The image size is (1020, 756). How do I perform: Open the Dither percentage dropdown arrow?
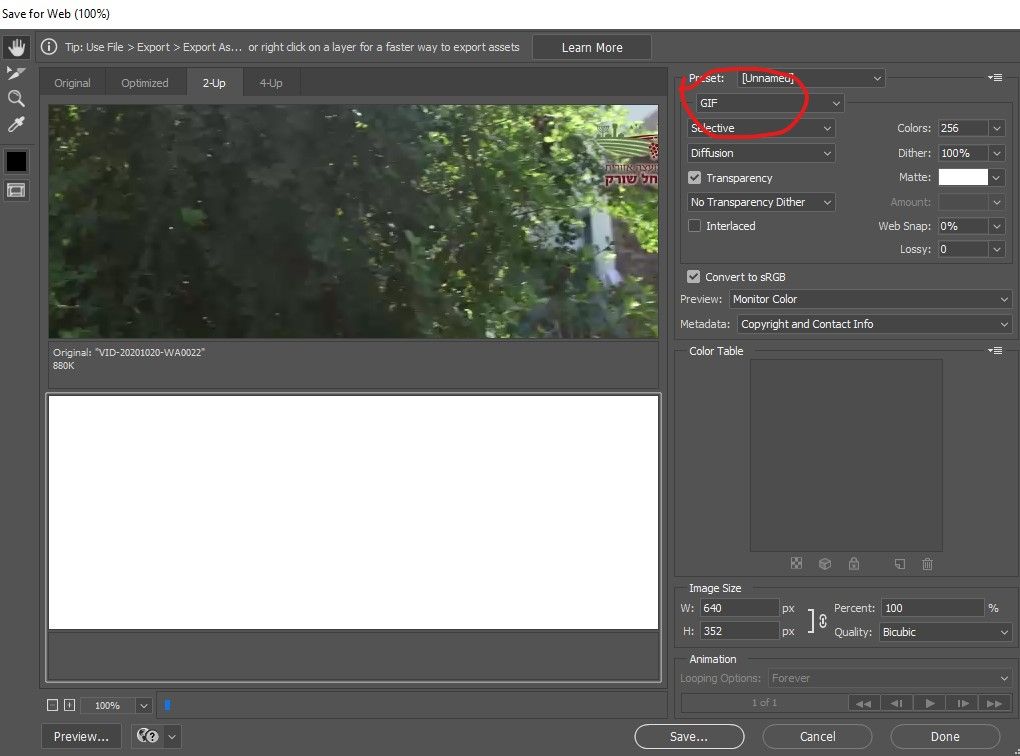coord(997,153)
